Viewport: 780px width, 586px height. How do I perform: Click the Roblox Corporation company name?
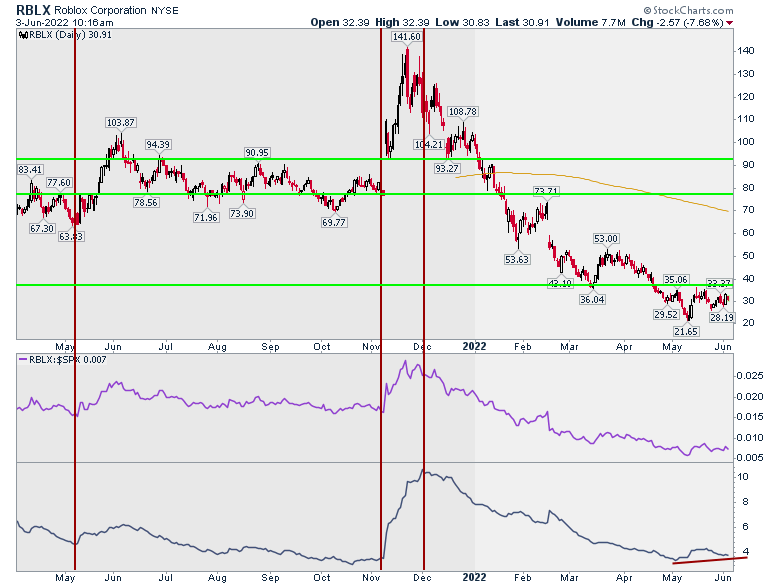100,10
